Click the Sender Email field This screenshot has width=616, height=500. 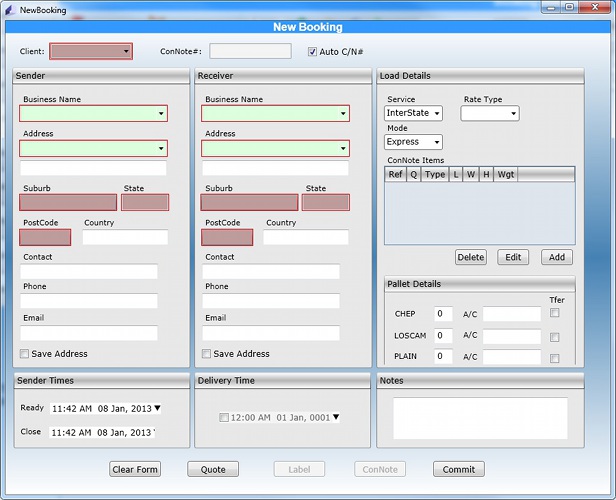click(89, 333)
